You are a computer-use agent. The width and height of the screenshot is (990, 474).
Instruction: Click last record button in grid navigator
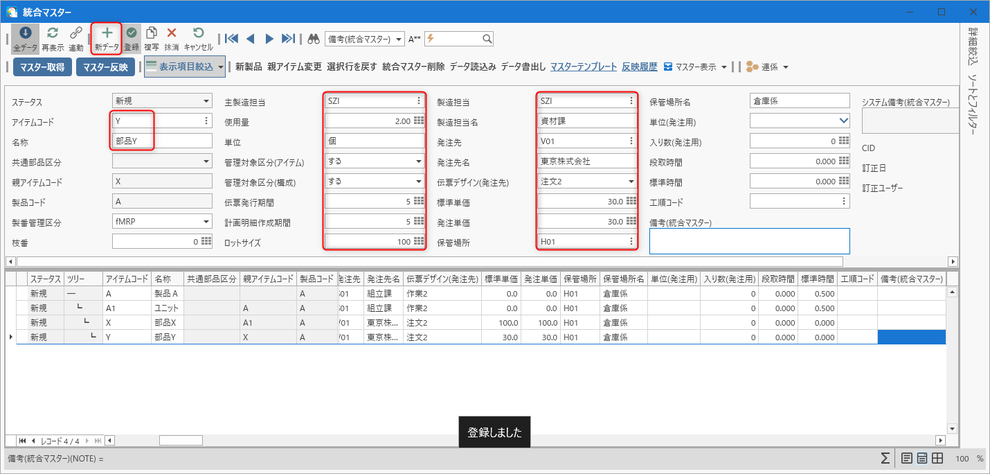(x=97, y=440)
